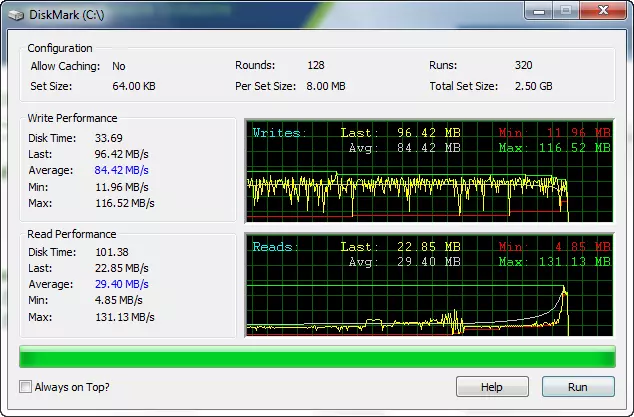
Task: Click the Write Performance group label
Action: (72, 118)
